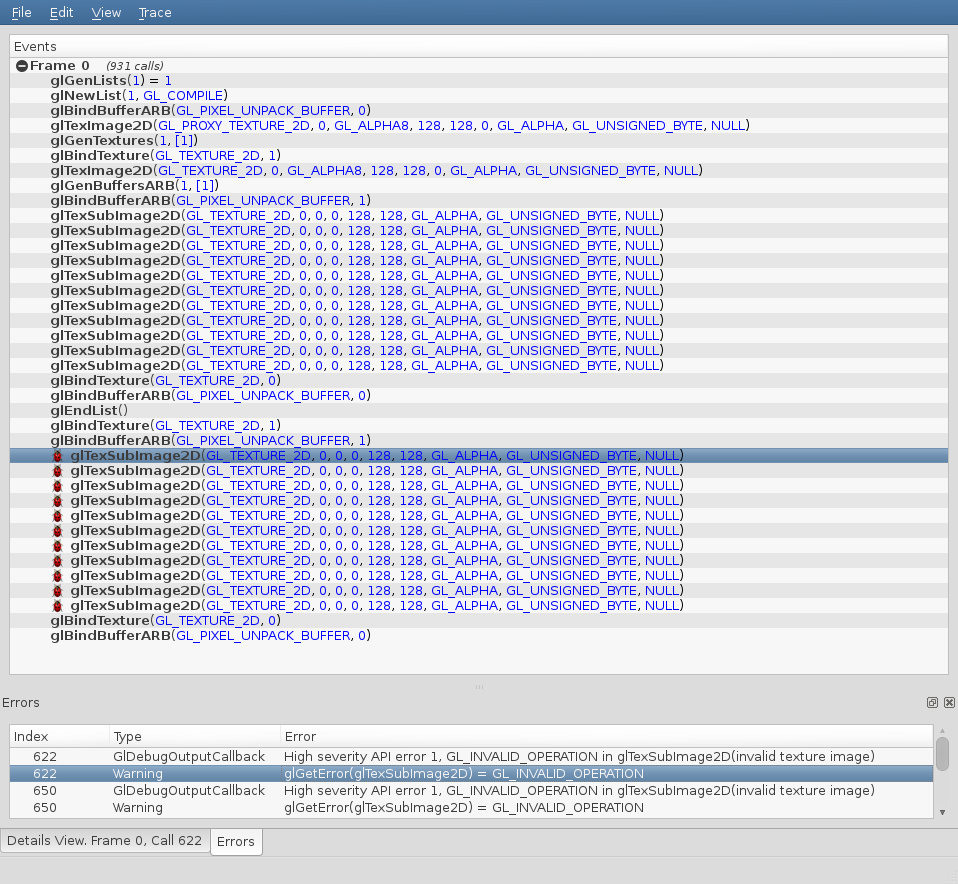Sort errors by the Type column header

click(x=193, y=737)
